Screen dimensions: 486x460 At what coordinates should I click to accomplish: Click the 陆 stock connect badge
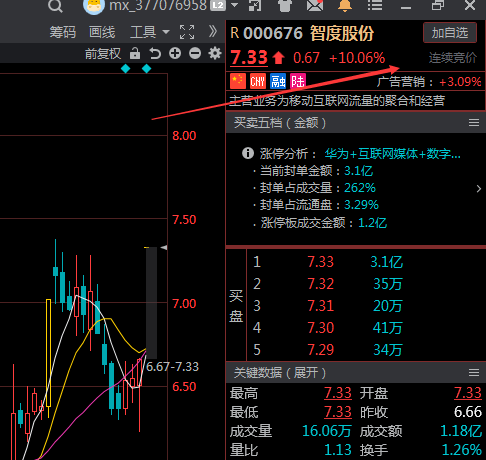click(x=298, y=81)
